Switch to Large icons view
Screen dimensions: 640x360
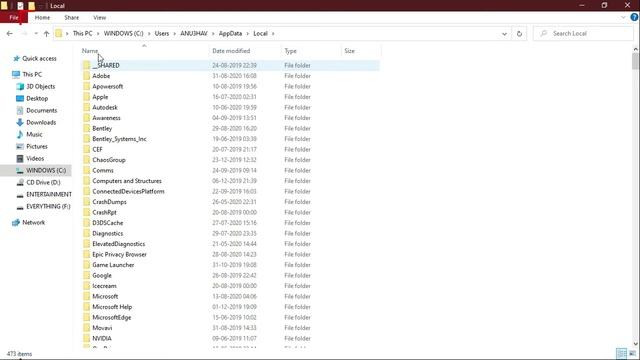633,353
